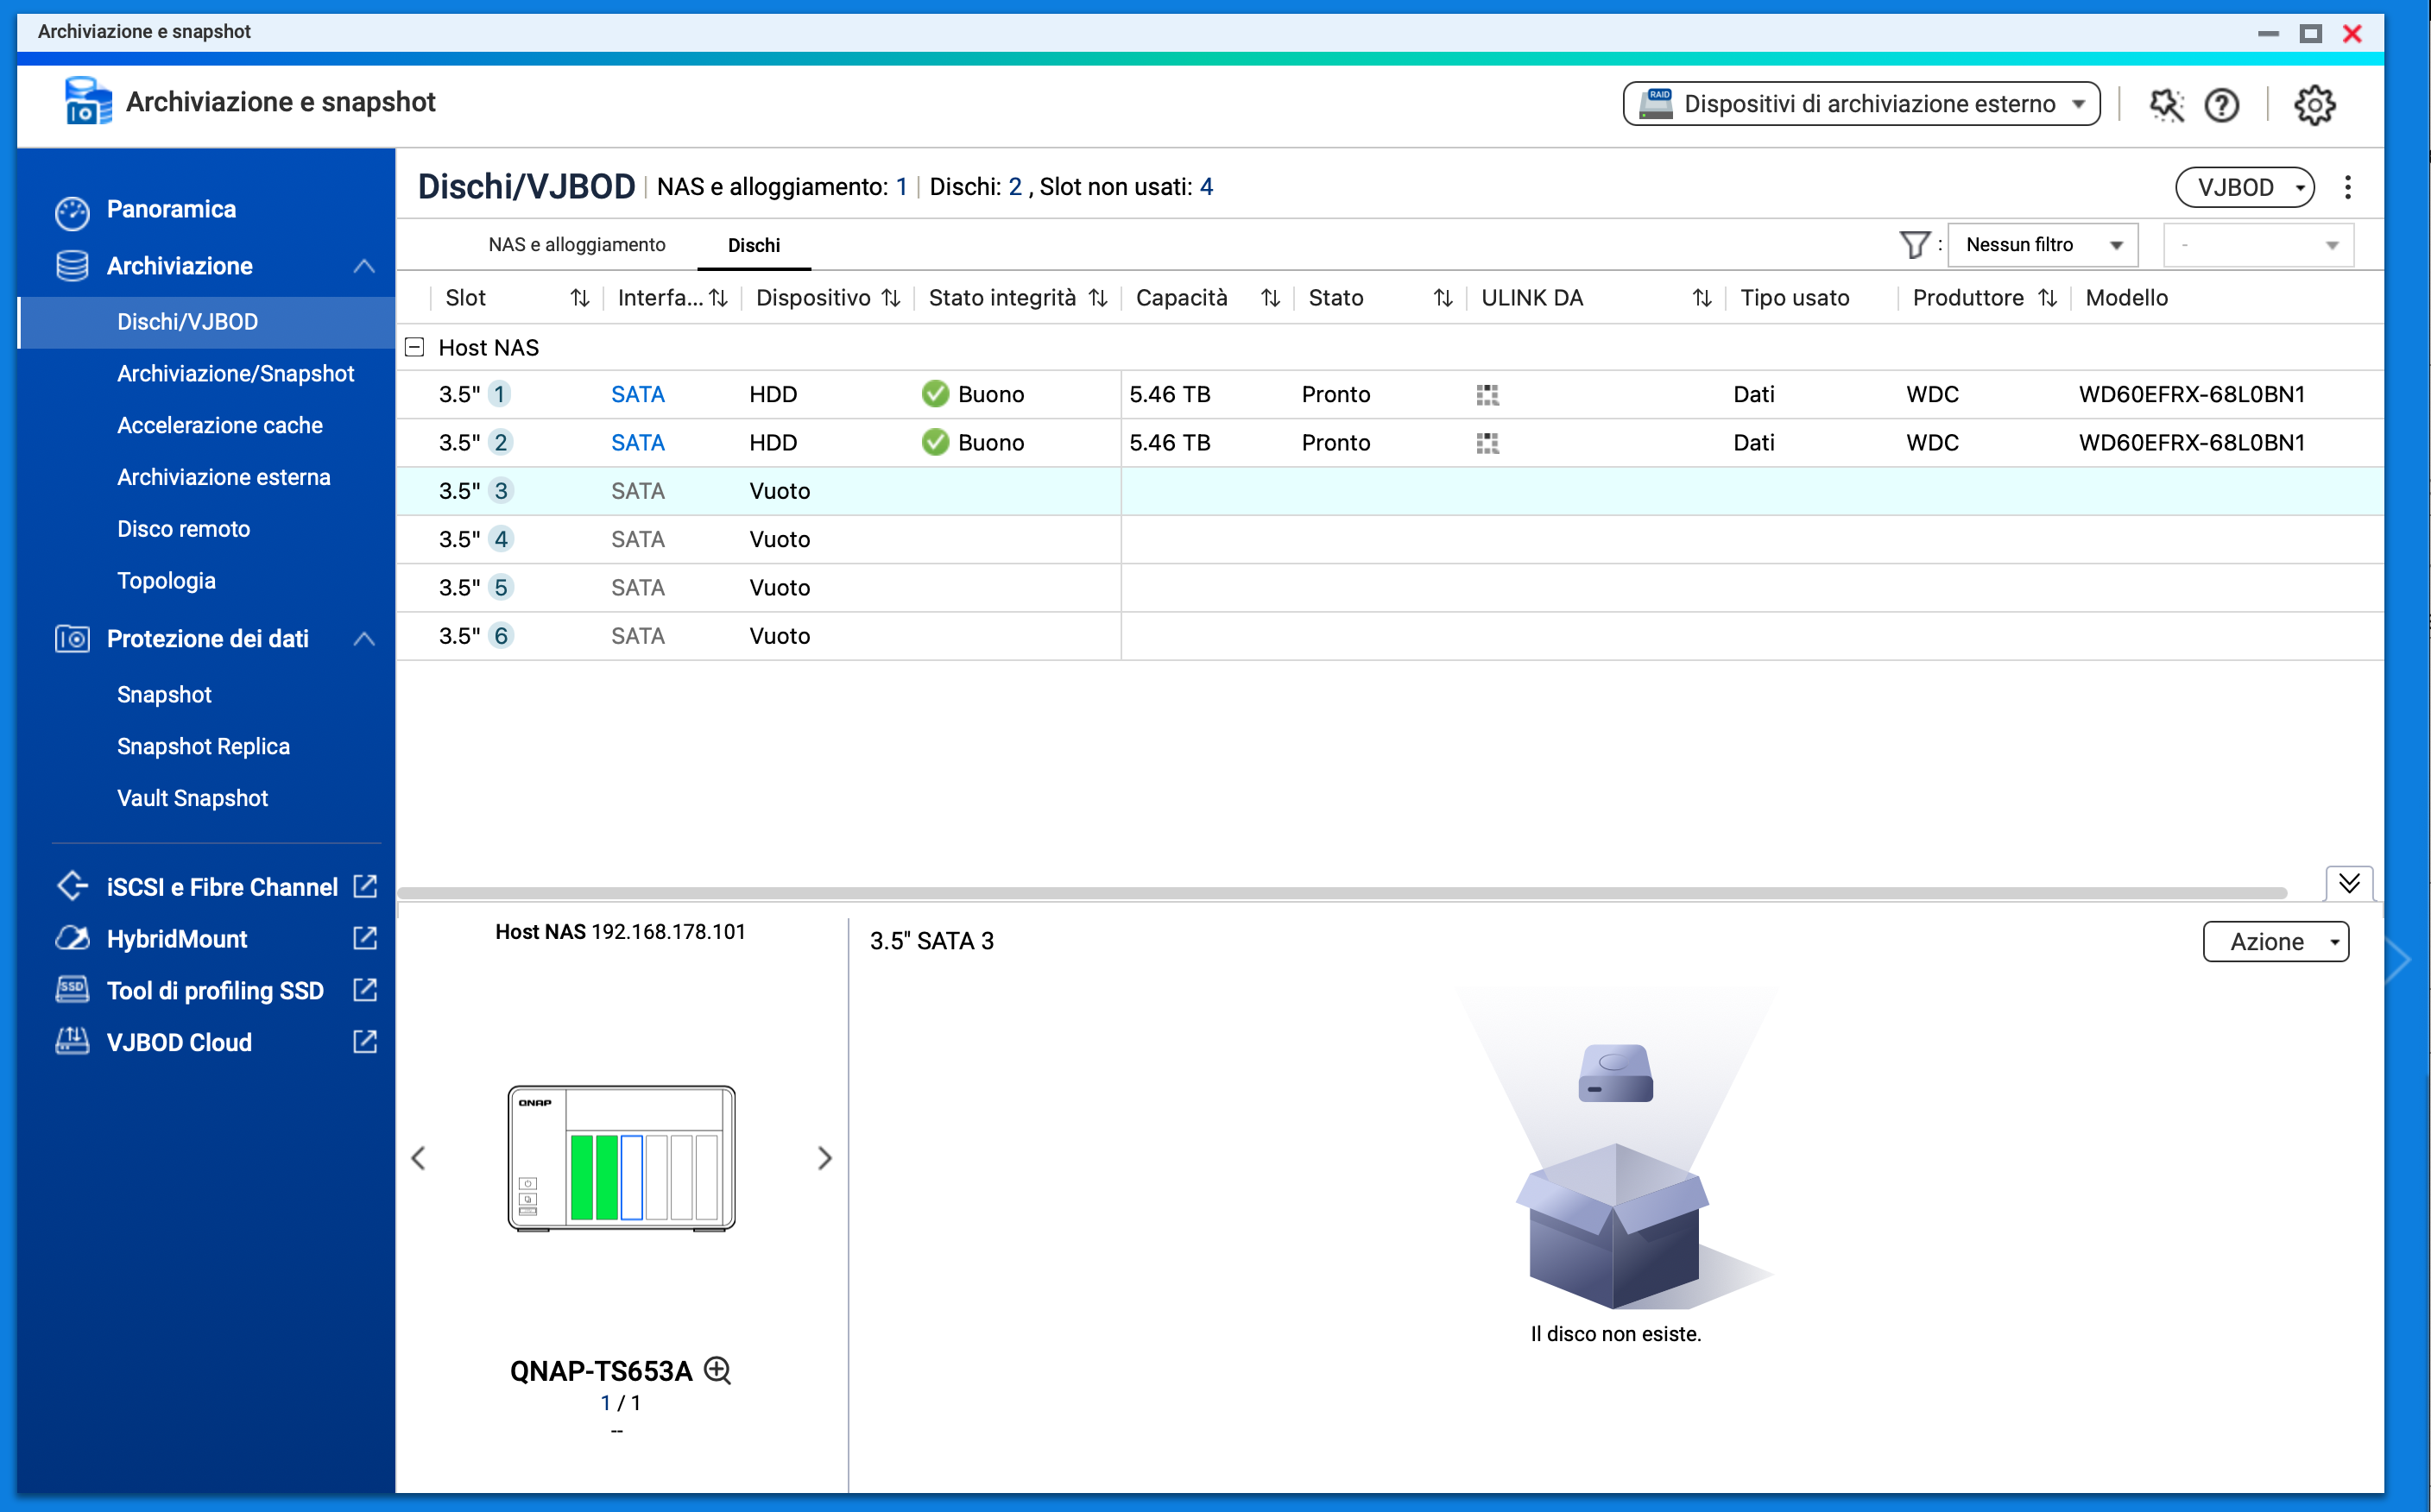Open the three-dot more options menu

[x=2348, y=187]
